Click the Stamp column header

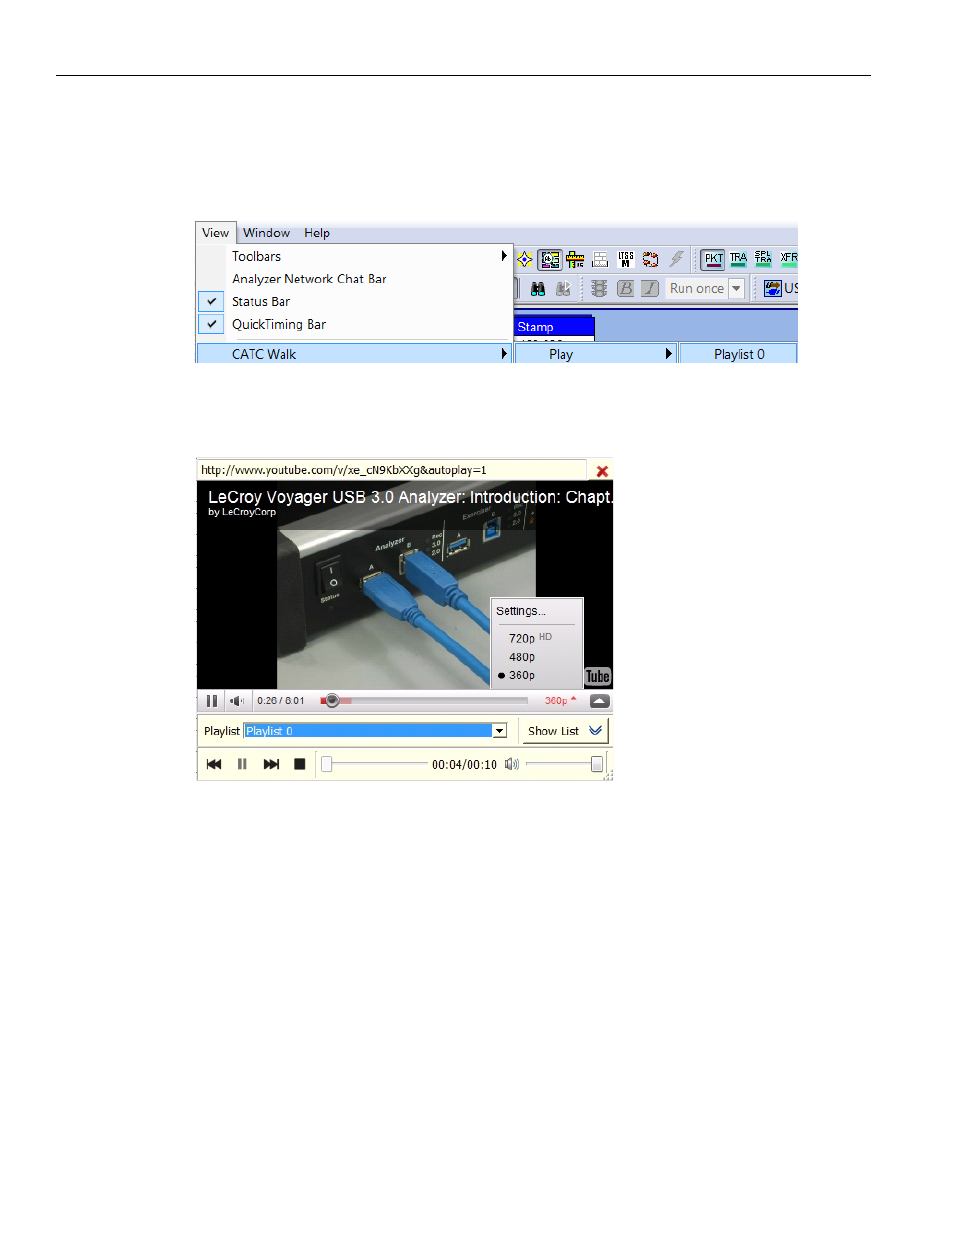pos(555,327)
